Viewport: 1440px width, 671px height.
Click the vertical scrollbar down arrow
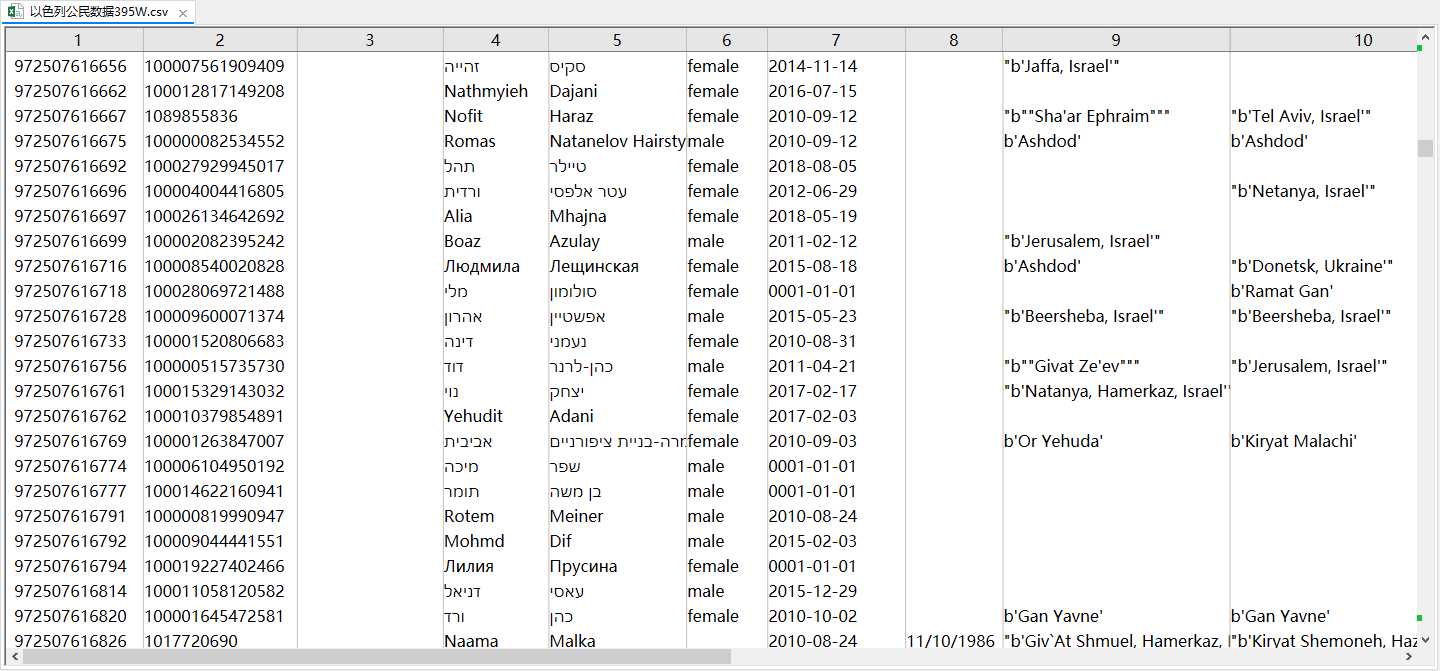click(x=1425, y=639)
